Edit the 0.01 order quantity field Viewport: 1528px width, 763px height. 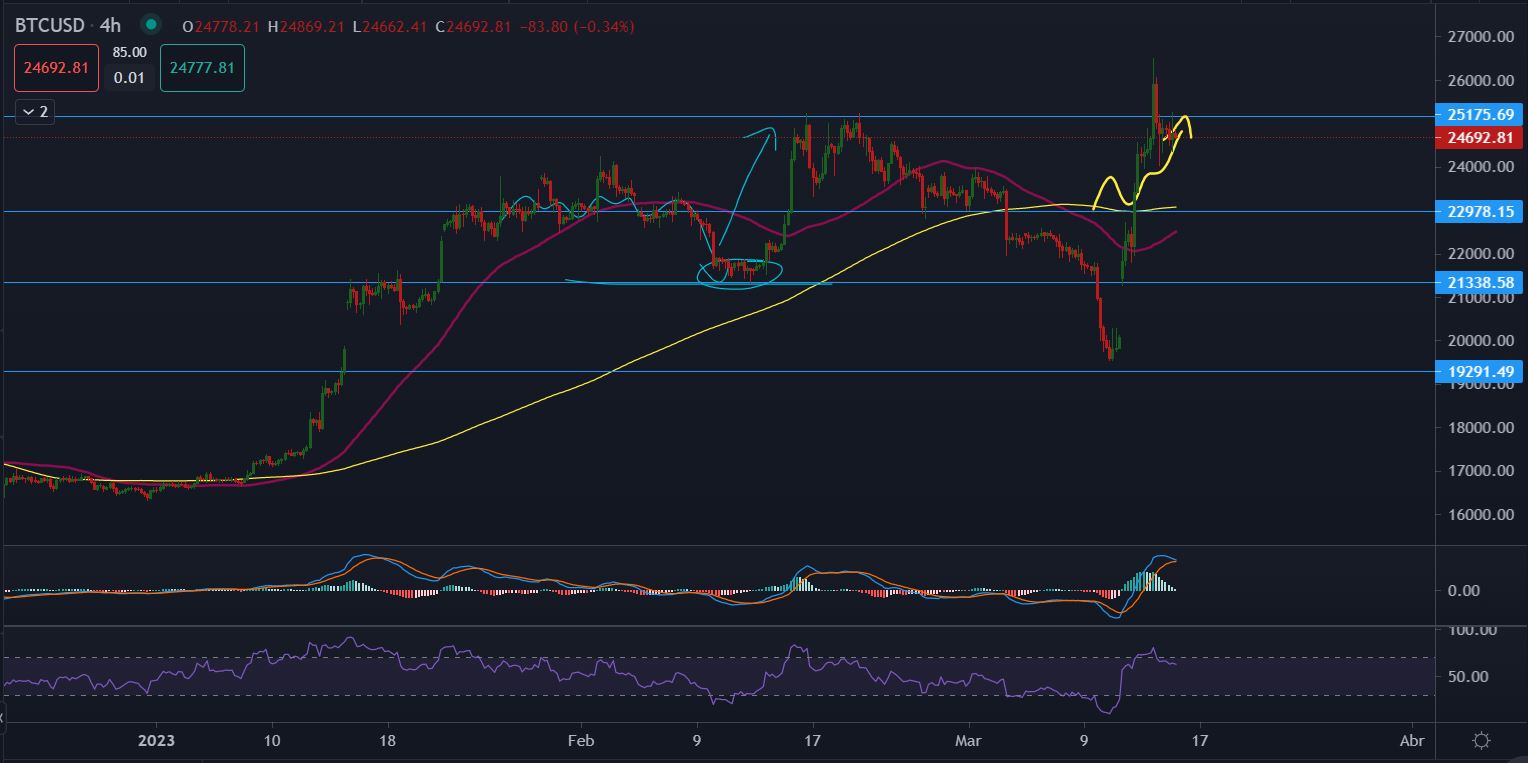129,78
